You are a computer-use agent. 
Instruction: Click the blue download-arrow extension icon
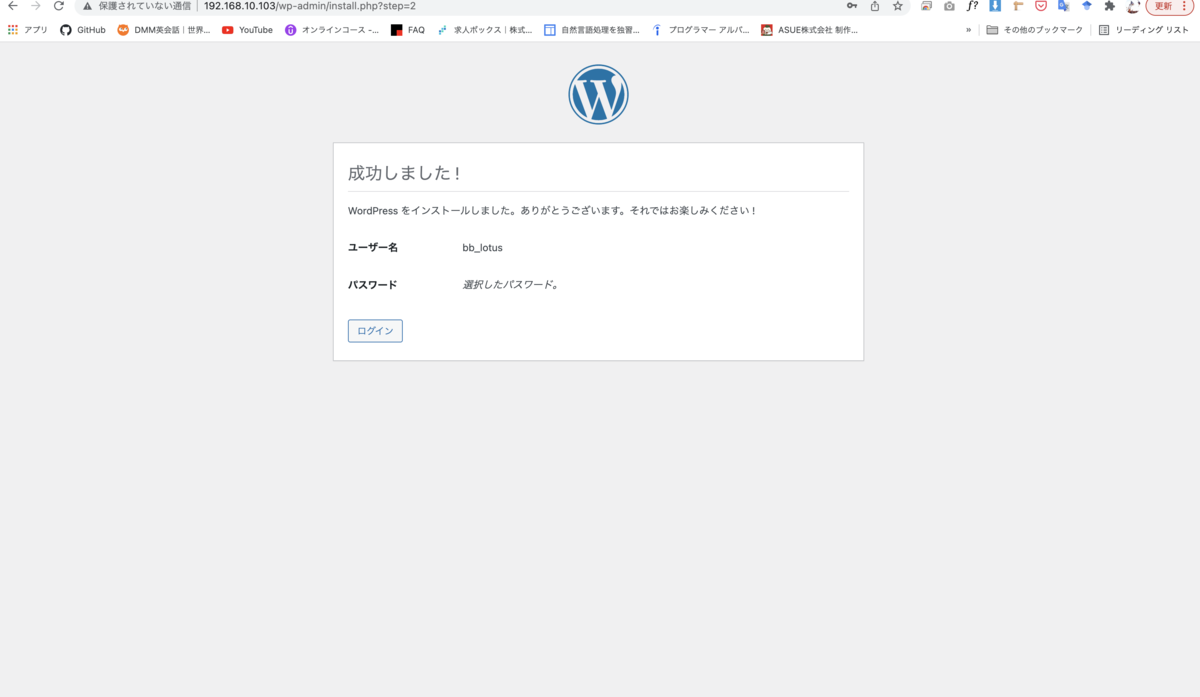pyautogui.click(x=995, y=6)
